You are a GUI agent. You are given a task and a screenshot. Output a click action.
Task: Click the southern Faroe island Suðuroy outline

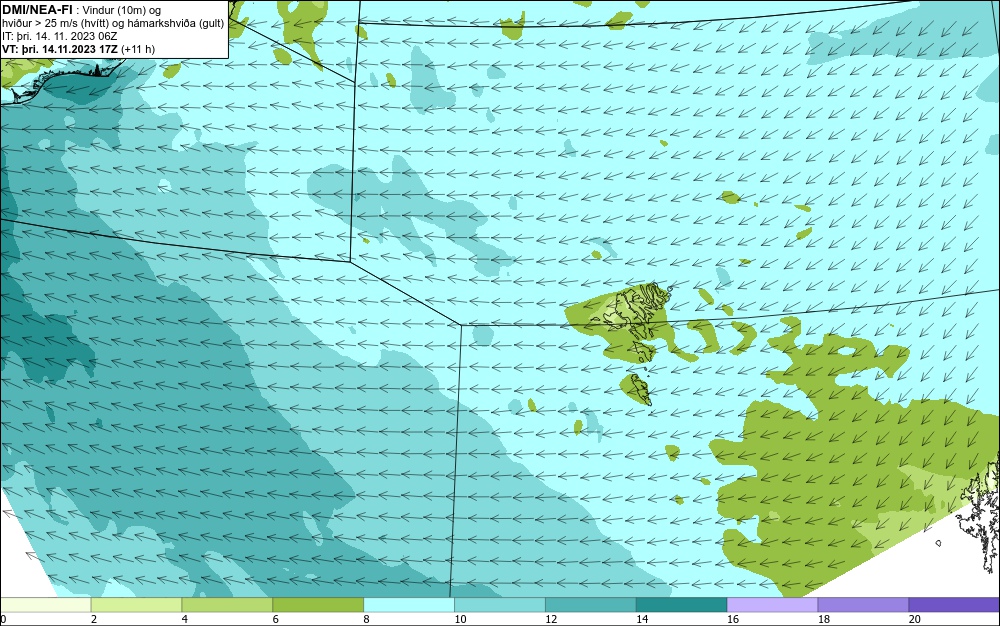[x=640, y=389]
